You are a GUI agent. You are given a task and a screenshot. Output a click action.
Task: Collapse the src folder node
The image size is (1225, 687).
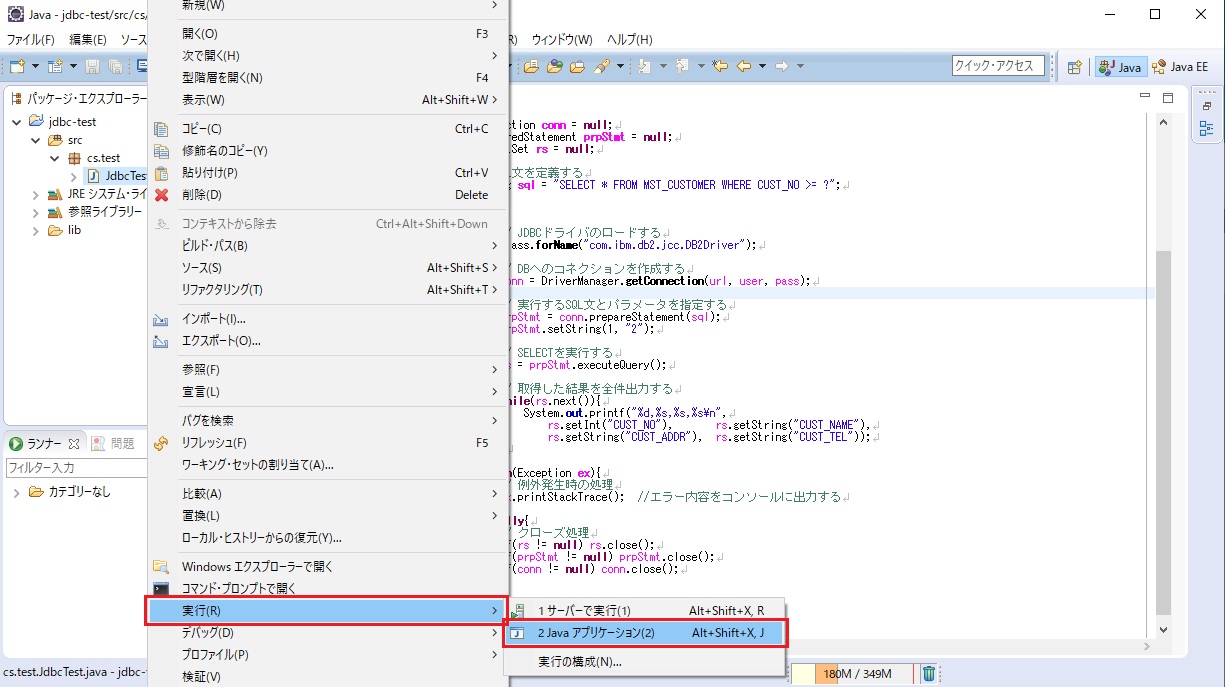click(36, 140)
